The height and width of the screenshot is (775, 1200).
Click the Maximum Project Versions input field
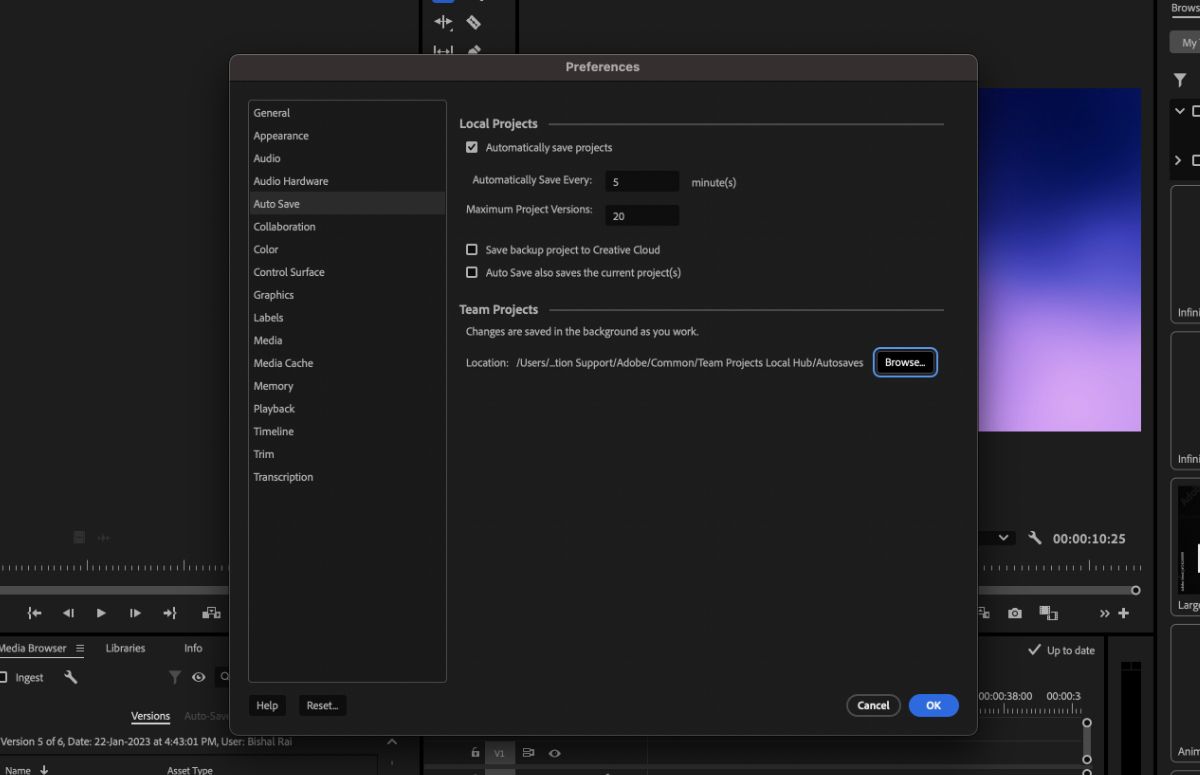tap(641, 215)
